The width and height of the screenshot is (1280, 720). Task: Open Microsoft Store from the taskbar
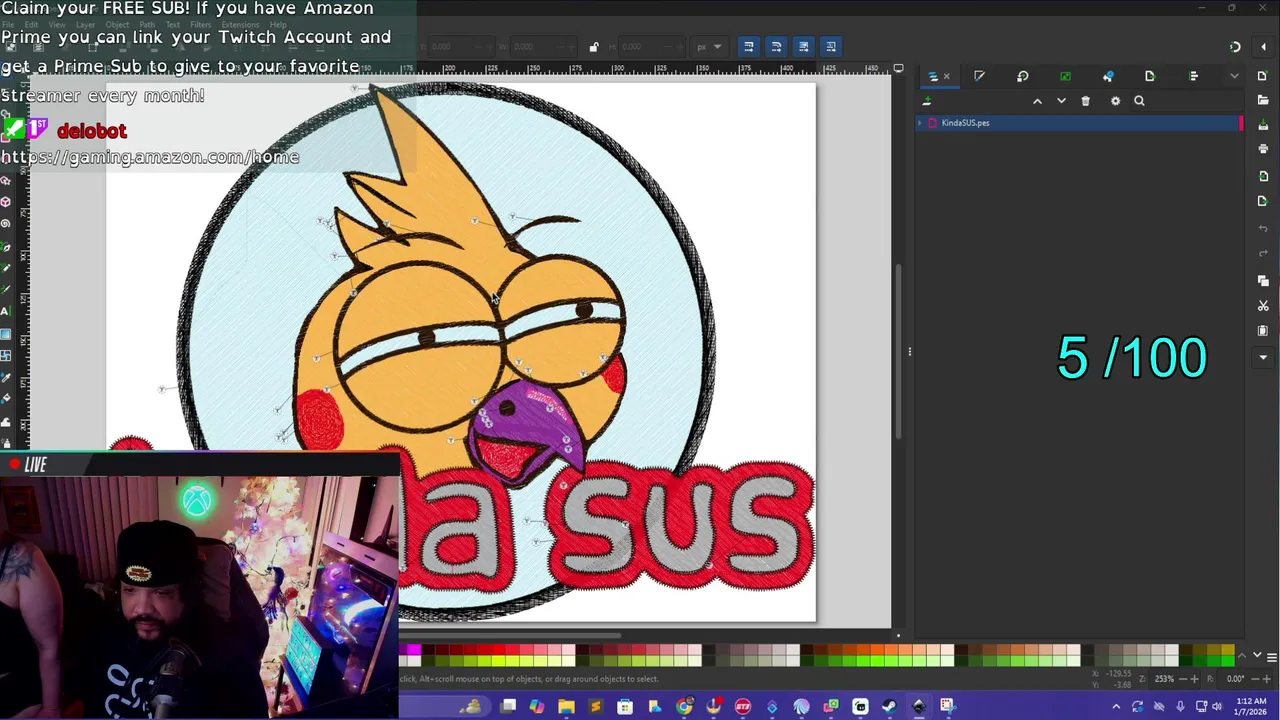[x=625, y=707]
